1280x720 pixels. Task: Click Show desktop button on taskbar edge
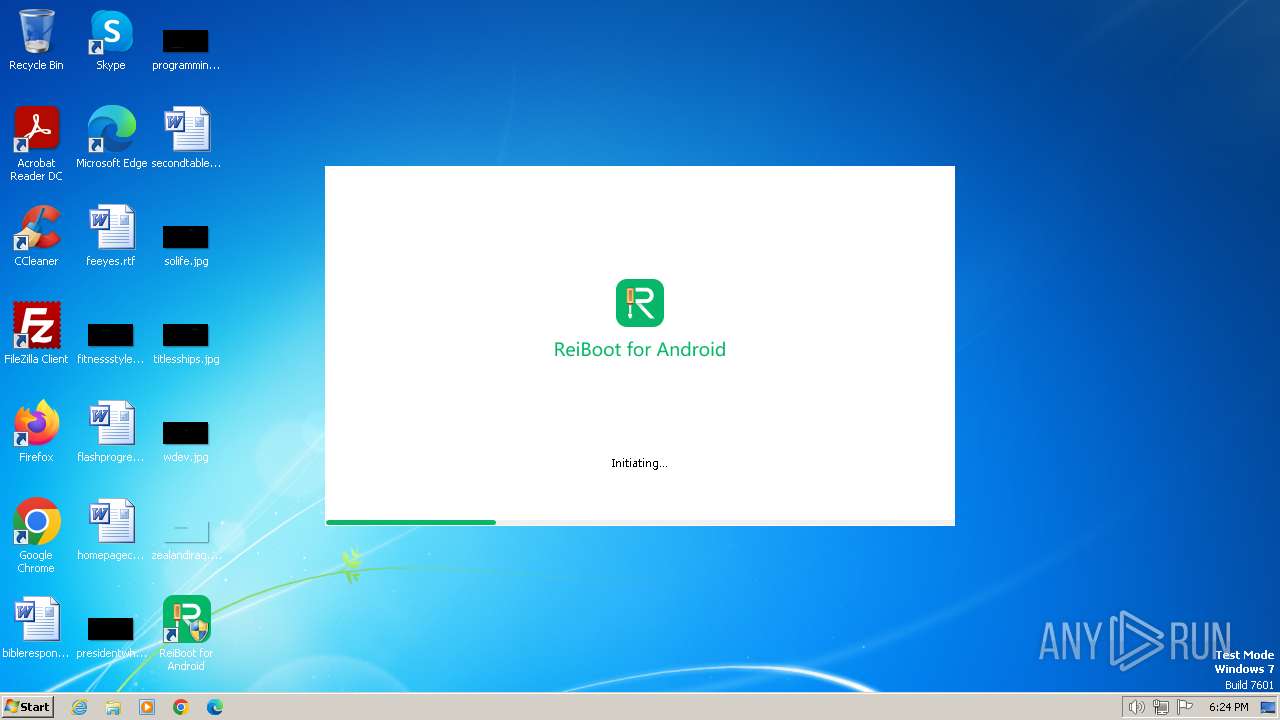pyautogui.click(x=1268, y=707)
